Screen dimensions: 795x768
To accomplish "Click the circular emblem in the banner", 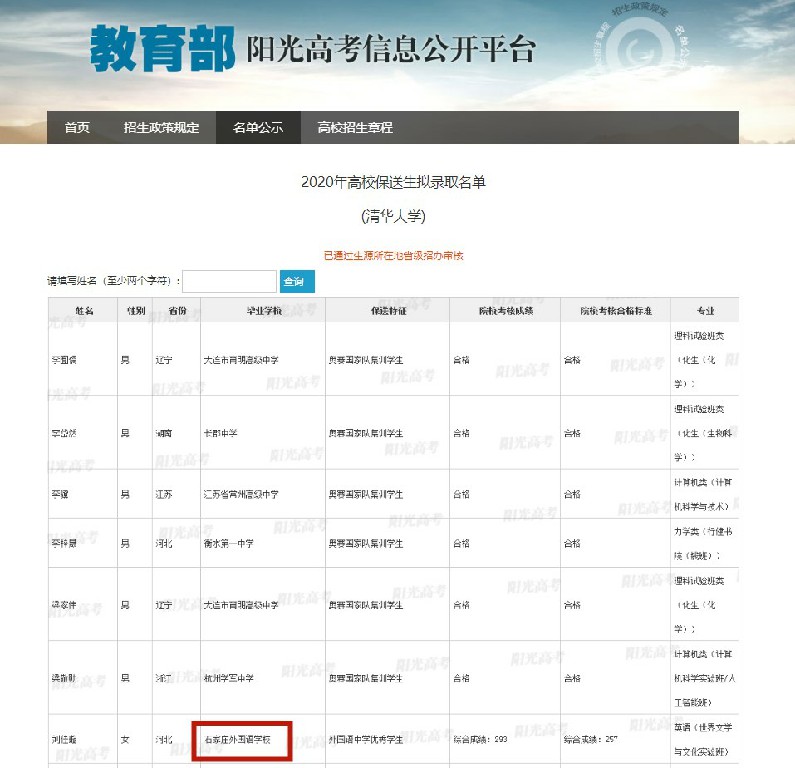I will pos(642,46).
